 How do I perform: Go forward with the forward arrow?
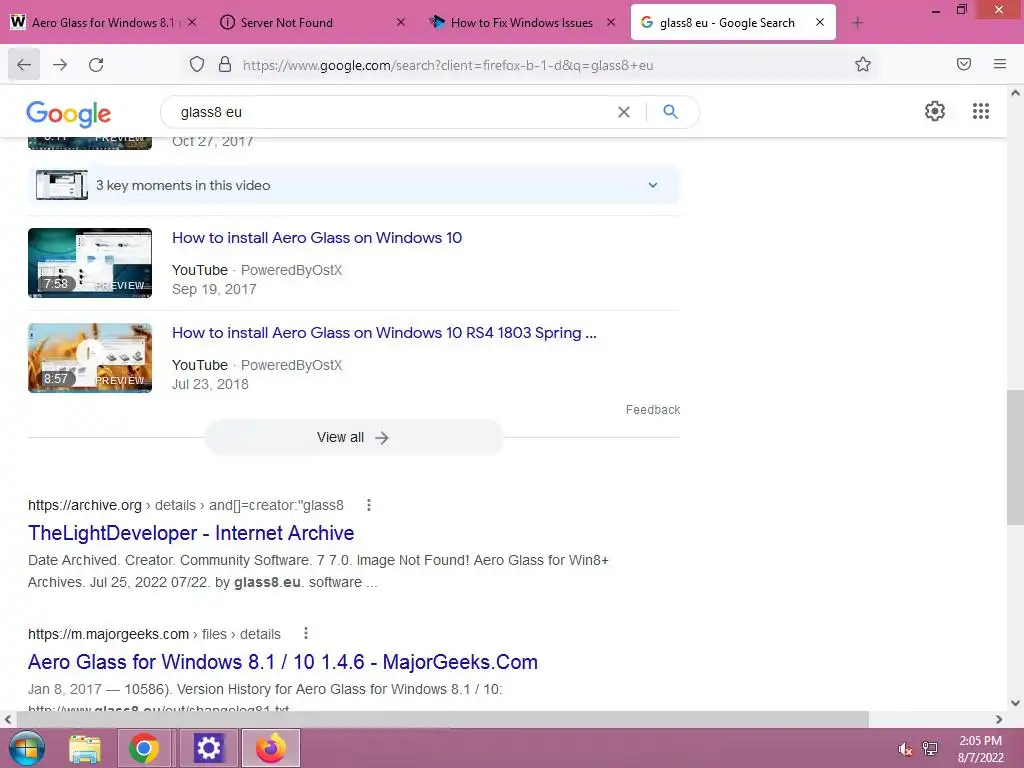click(x=60, y=65)
